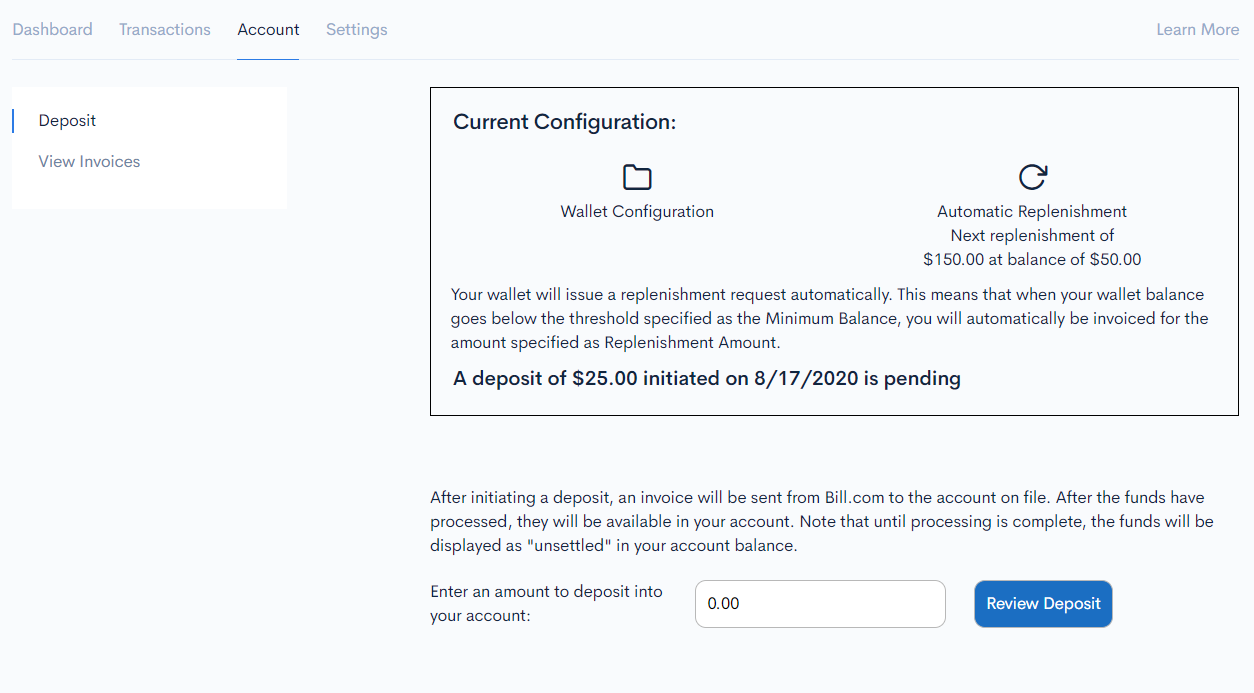Click the next replenishment $150.00 text
1254x693 pixels.
click(x=1032, y=247)
